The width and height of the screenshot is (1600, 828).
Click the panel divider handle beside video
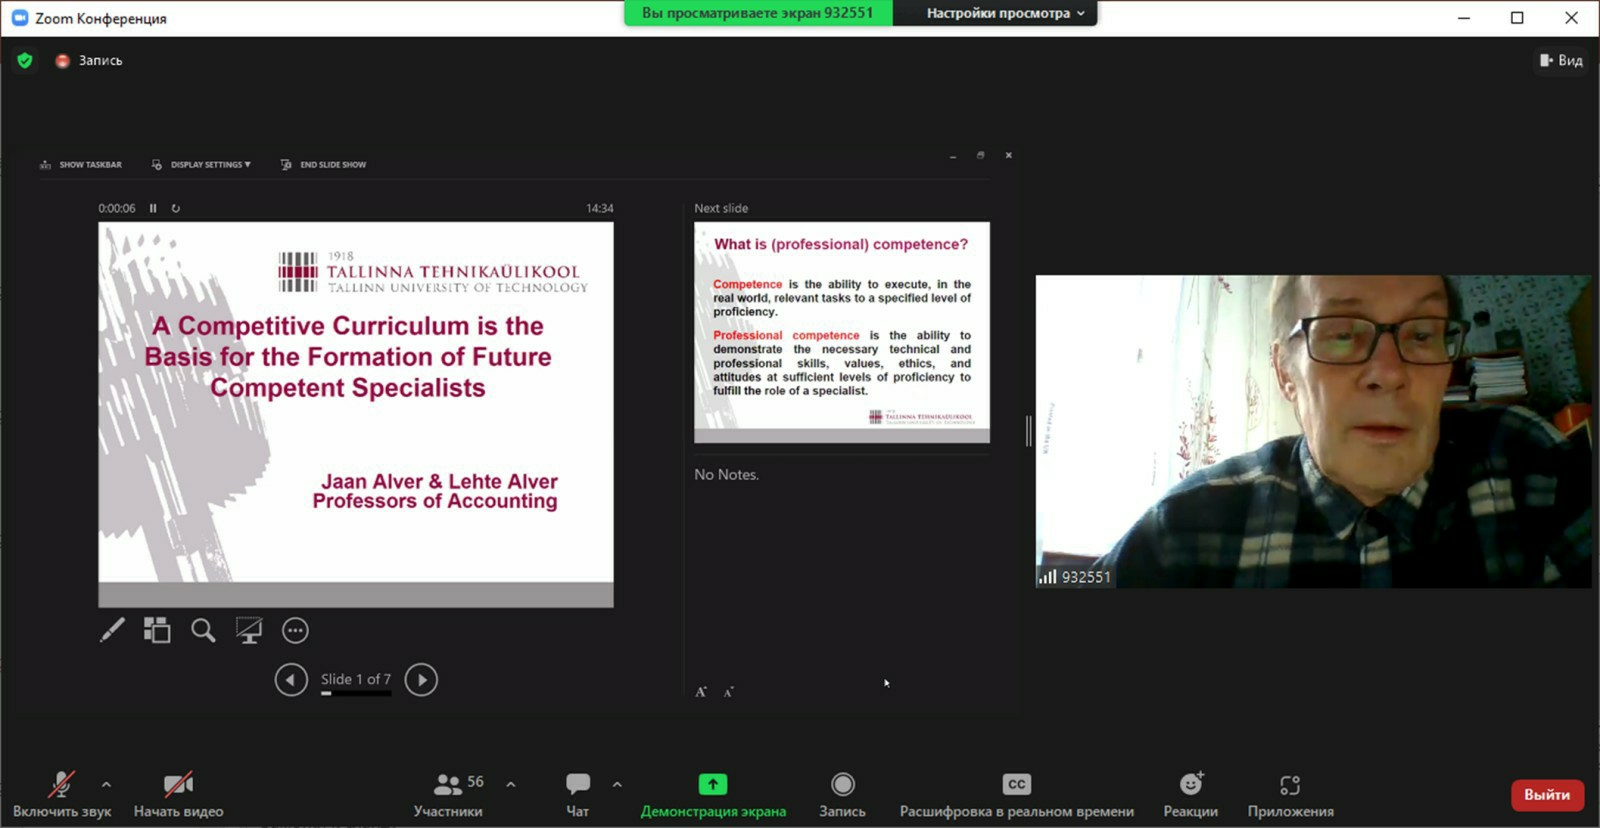click(x=1028, y=431)
